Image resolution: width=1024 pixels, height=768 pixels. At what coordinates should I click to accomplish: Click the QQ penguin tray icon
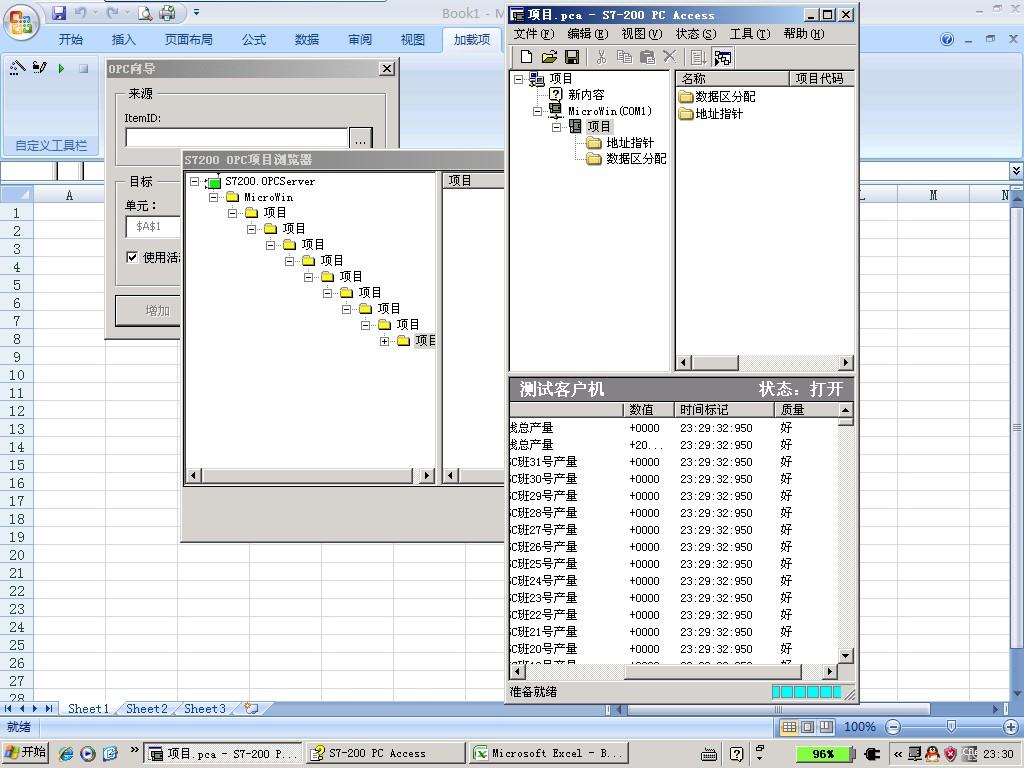[932, 753]
